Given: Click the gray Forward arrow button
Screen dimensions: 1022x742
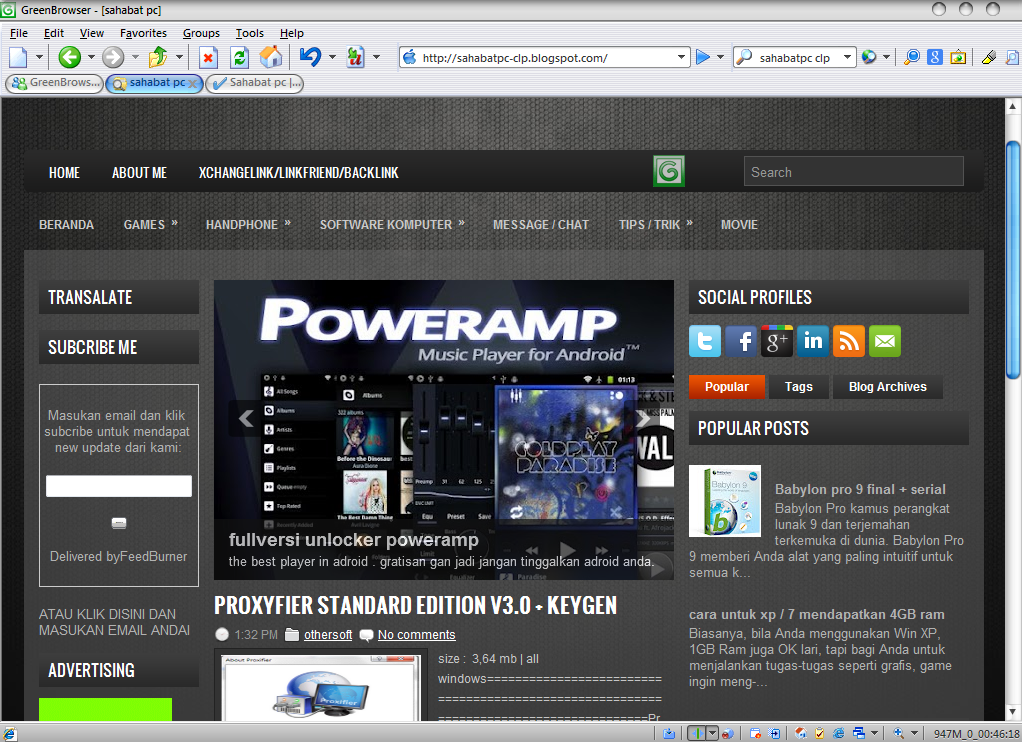Looking at the screenshot, I should pyautogui.click(x=113, y=57).
